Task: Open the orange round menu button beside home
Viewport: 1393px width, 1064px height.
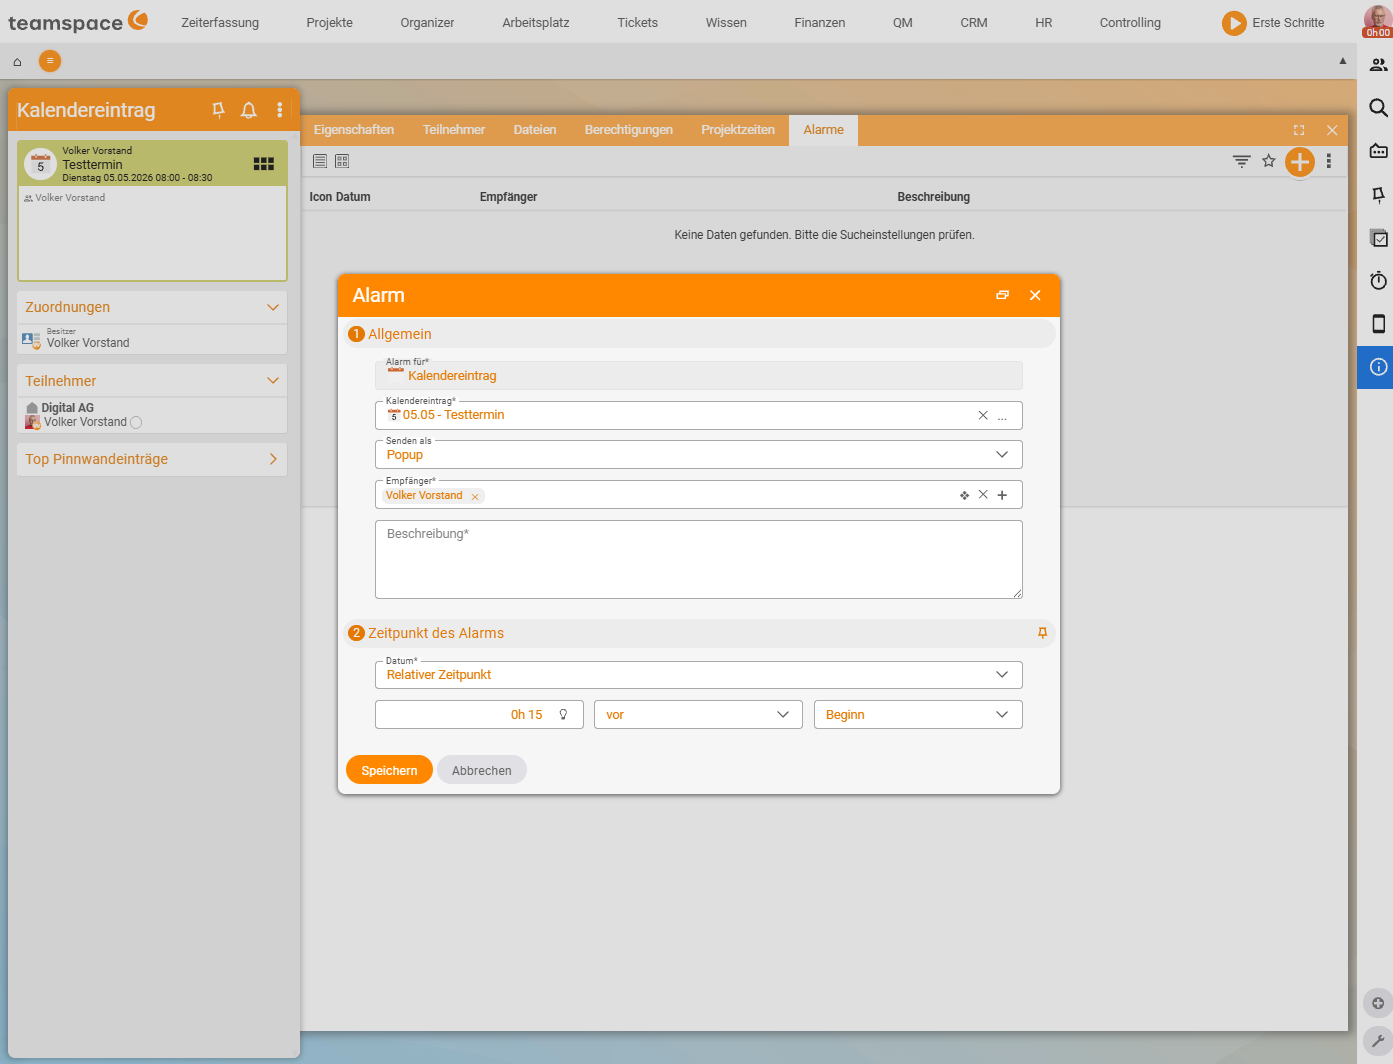Action: point(50,61)
